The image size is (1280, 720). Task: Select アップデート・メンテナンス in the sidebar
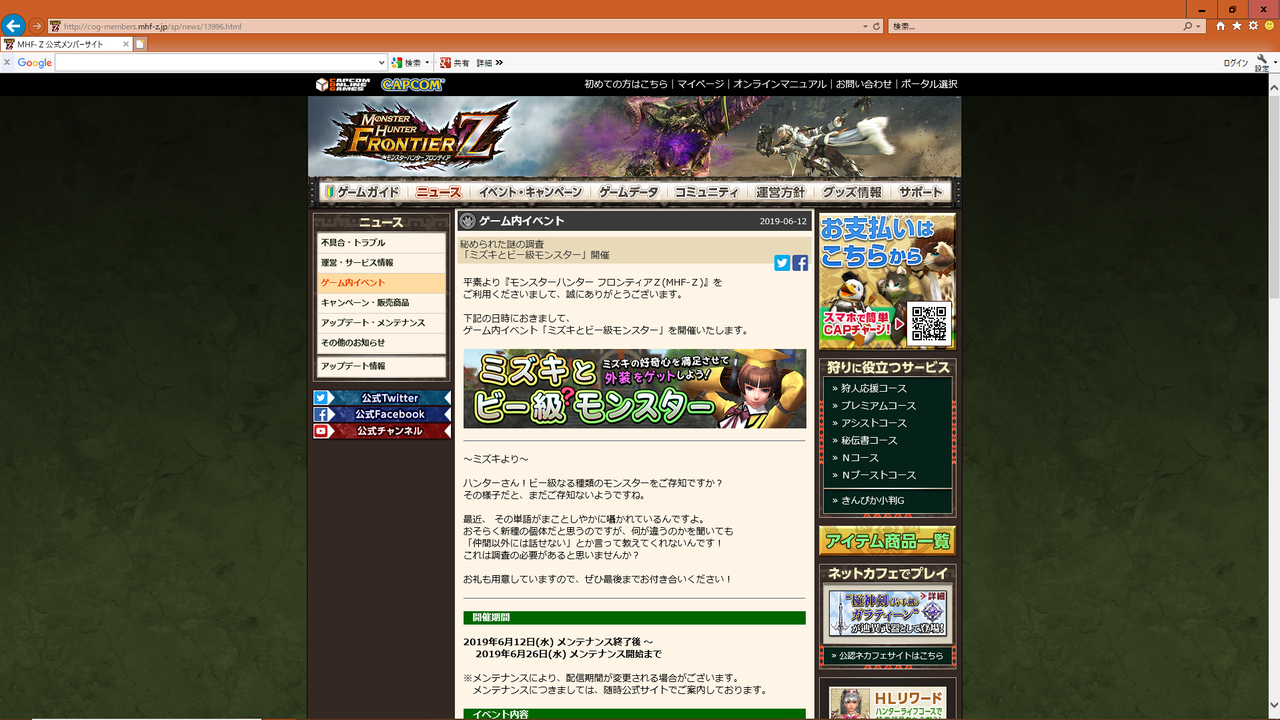click(381, 323)
